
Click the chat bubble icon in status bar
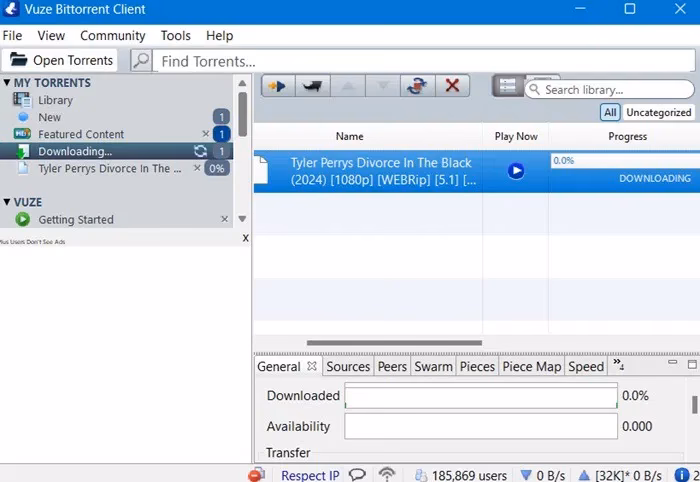pyautogui.click(x=357, y=474)
